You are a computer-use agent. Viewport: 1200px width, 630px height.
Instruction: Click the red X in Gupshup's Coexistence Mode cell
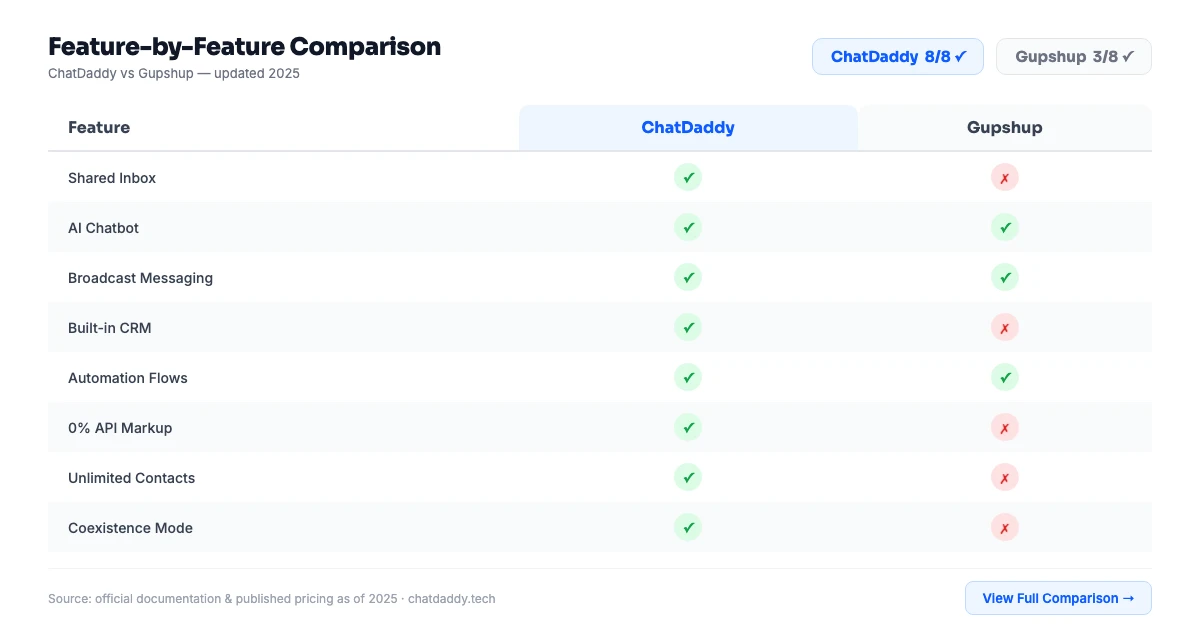(1005, 527)
